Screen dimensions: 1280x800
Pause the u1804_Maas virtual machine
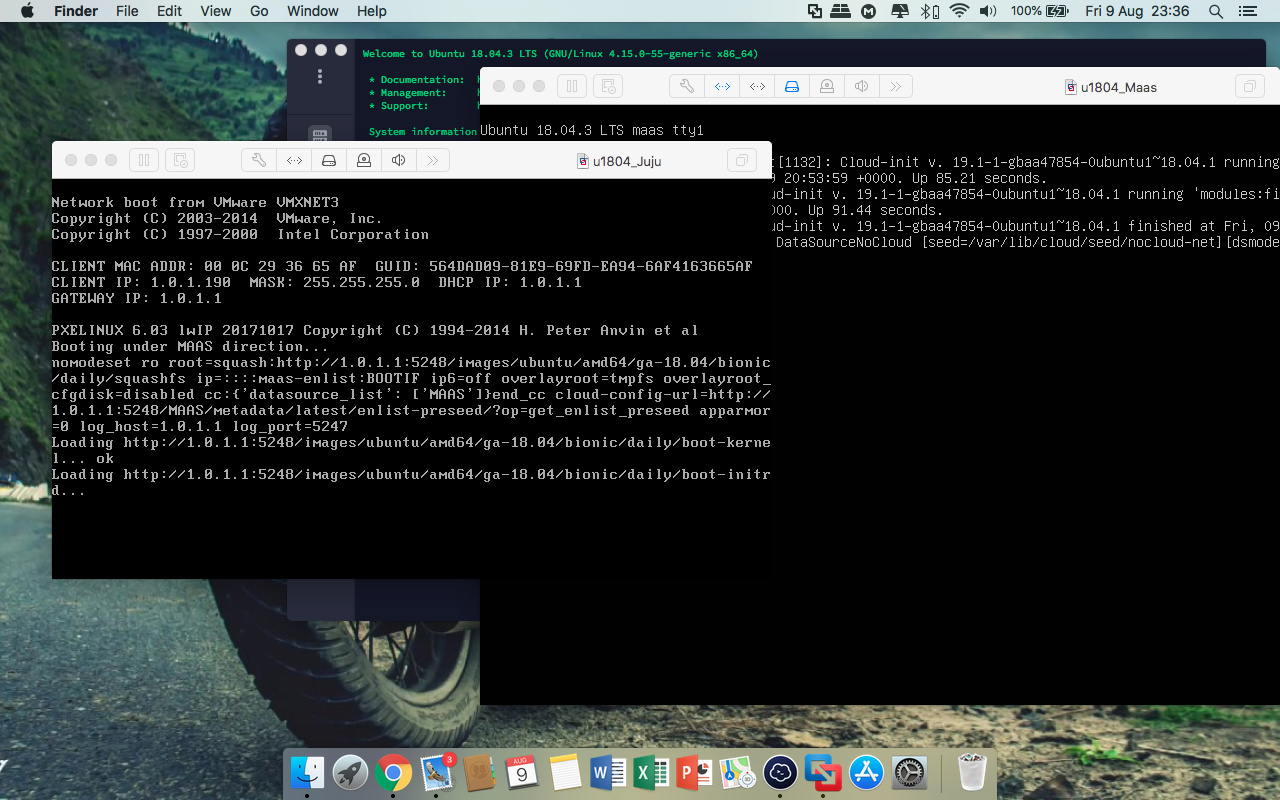(x=572, y=87)
